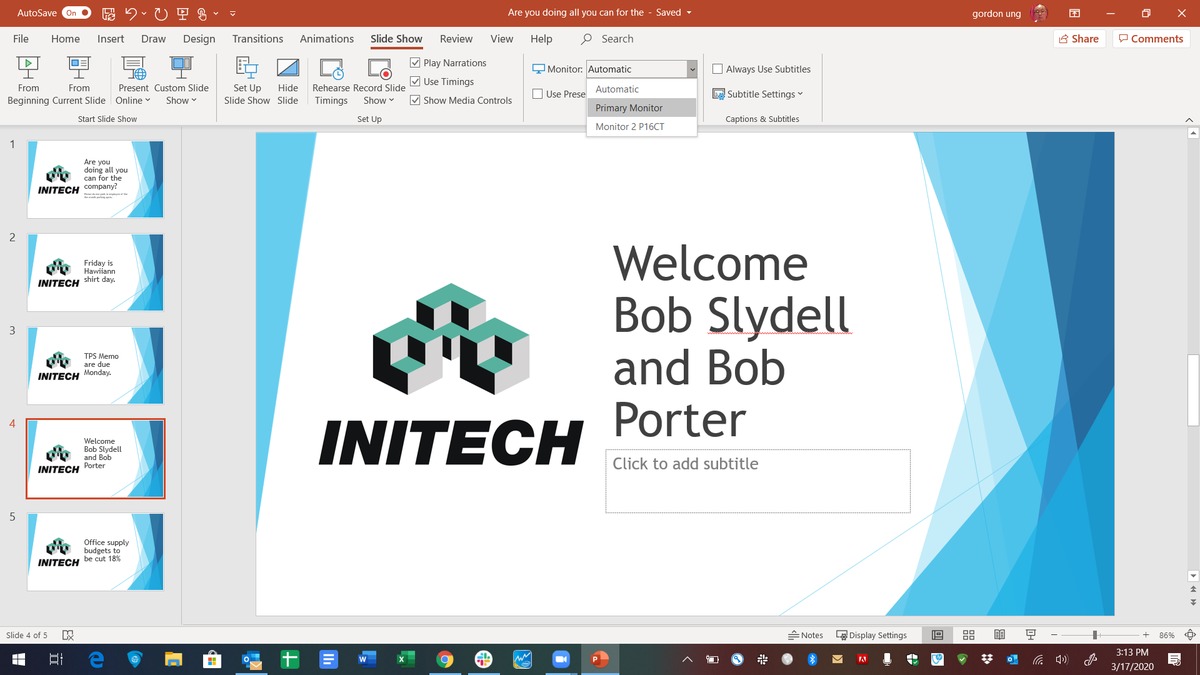The height and width of the screenshot is (675, 1200).
Task: Switch to the Transitions tab
Action: (257, 39)
